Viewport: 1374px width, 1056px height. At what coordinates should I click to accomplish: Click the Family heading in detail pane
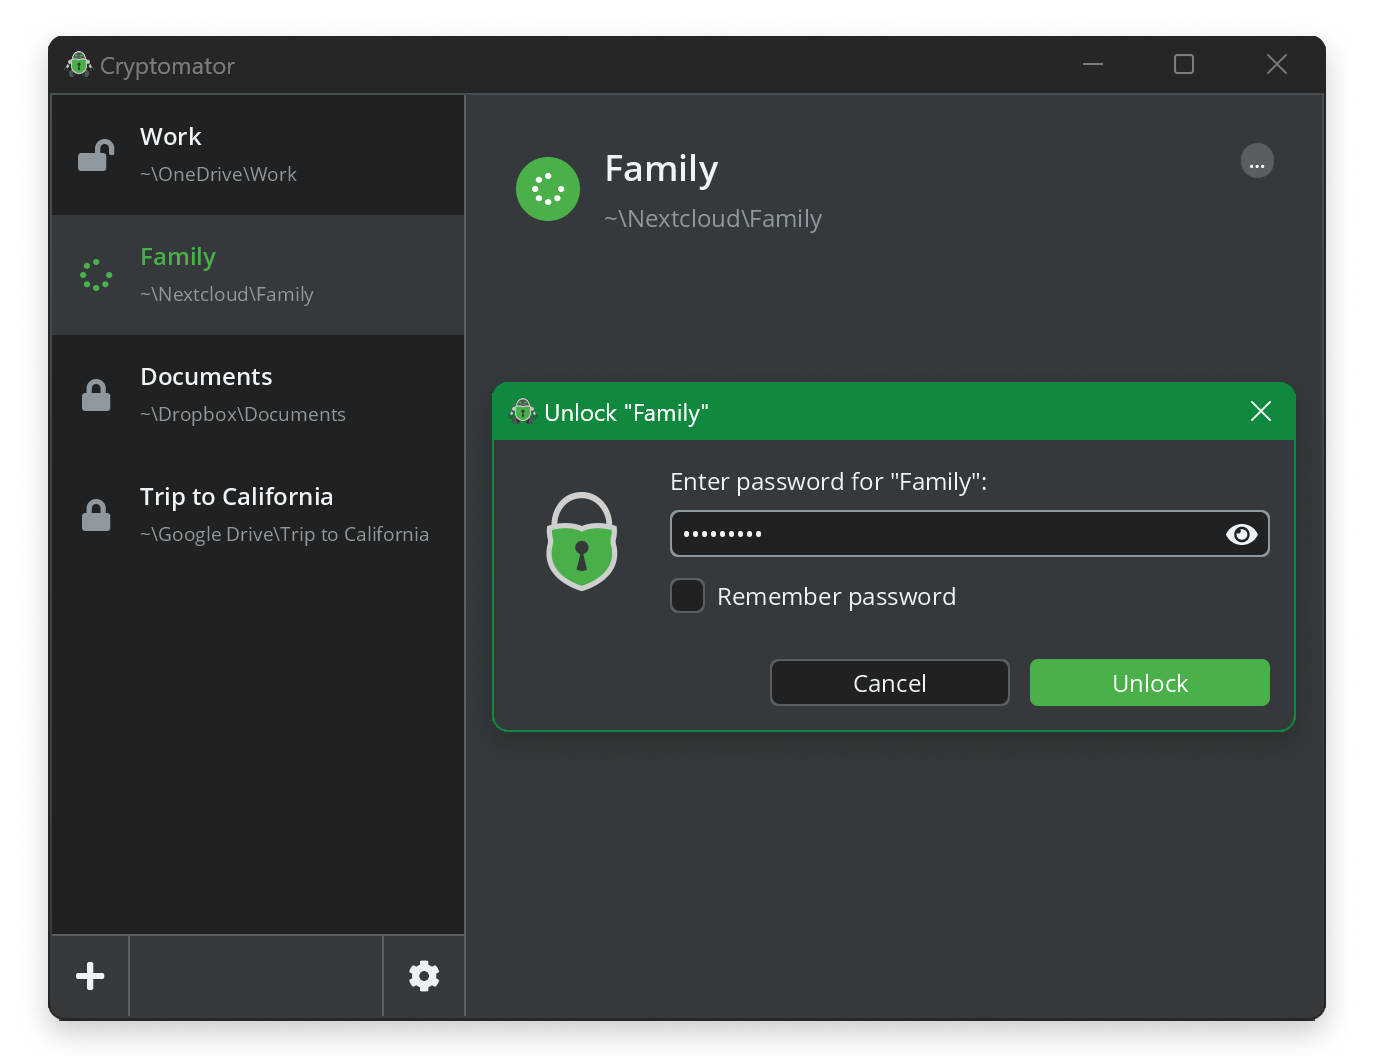click(x=662, y=169)
